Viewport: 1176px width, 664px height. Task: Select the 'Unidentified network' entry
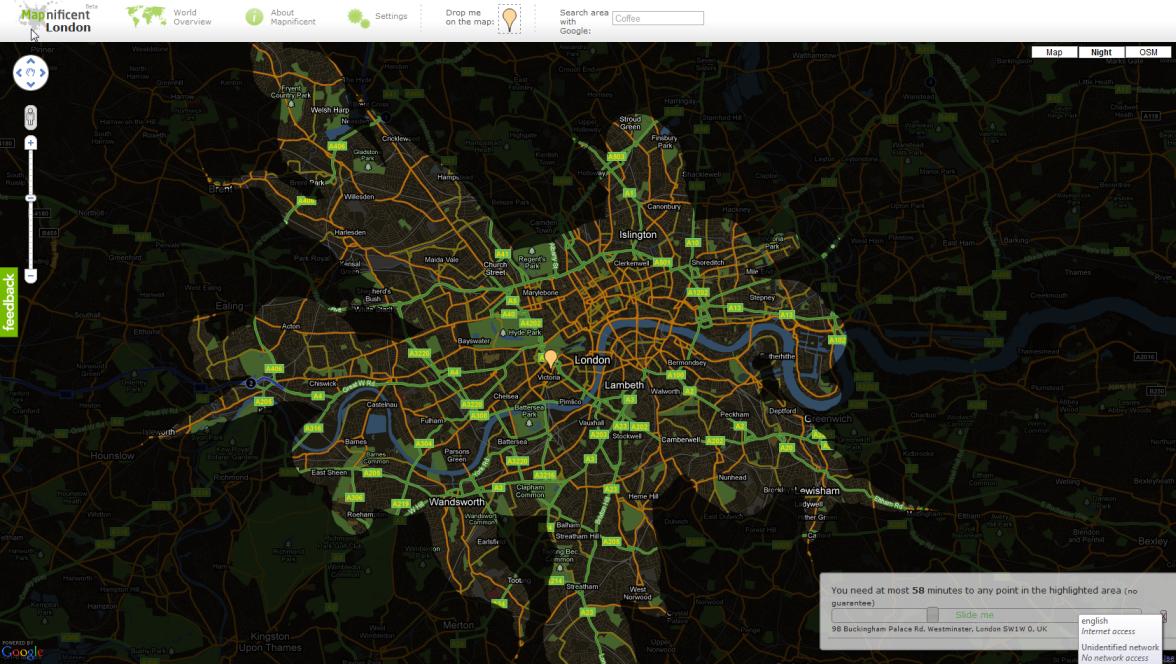(x=1120, y=652)
